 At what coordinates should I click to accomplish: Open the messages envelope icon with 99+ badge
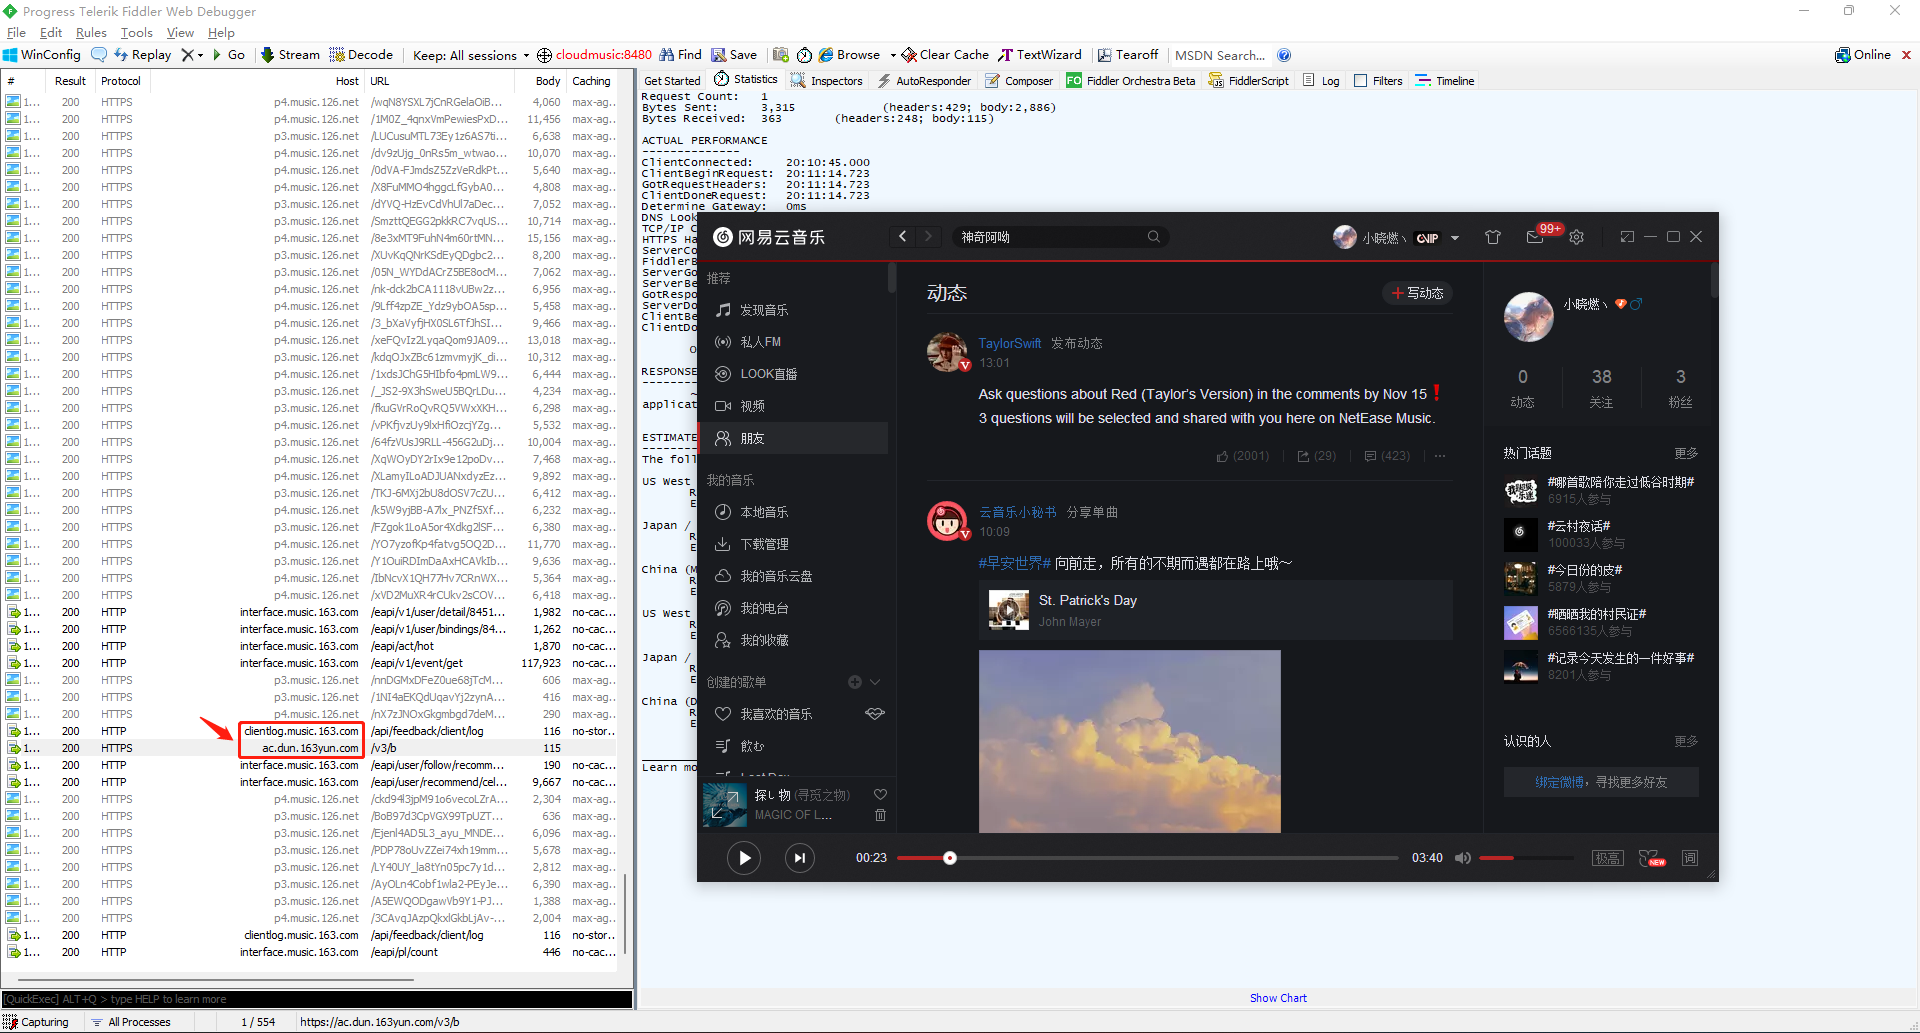pos(1535,237)
